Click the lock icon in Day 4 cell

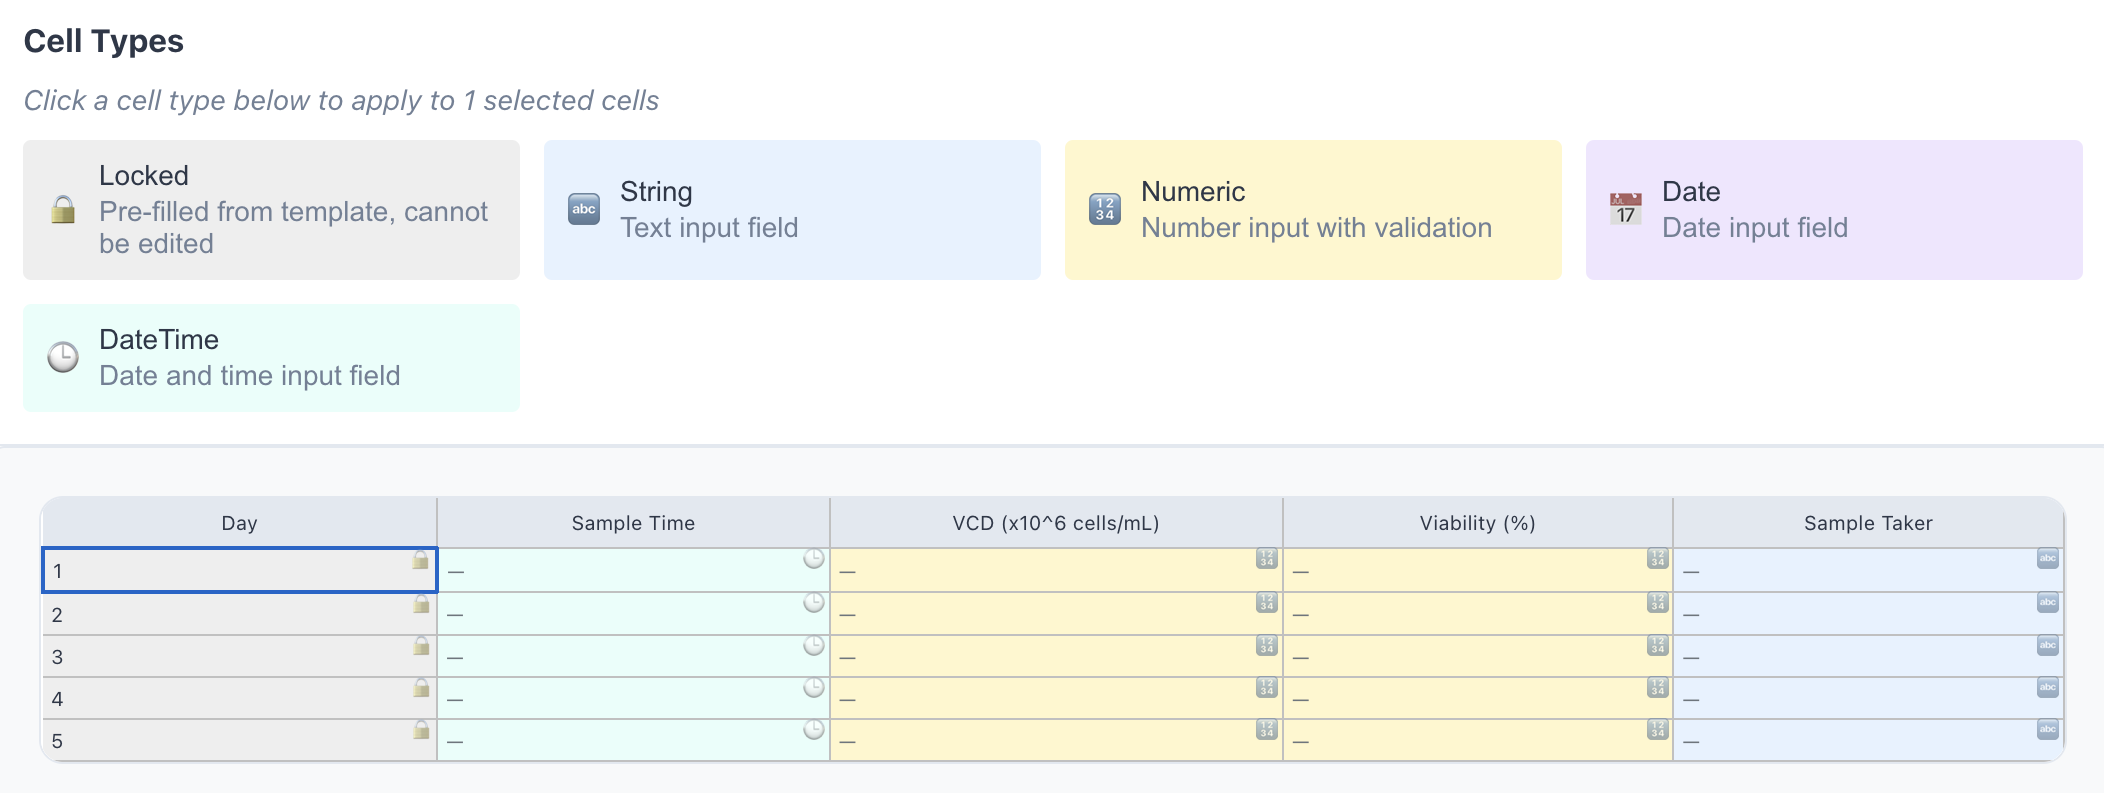pyautogui.click(x=421, y=688)
